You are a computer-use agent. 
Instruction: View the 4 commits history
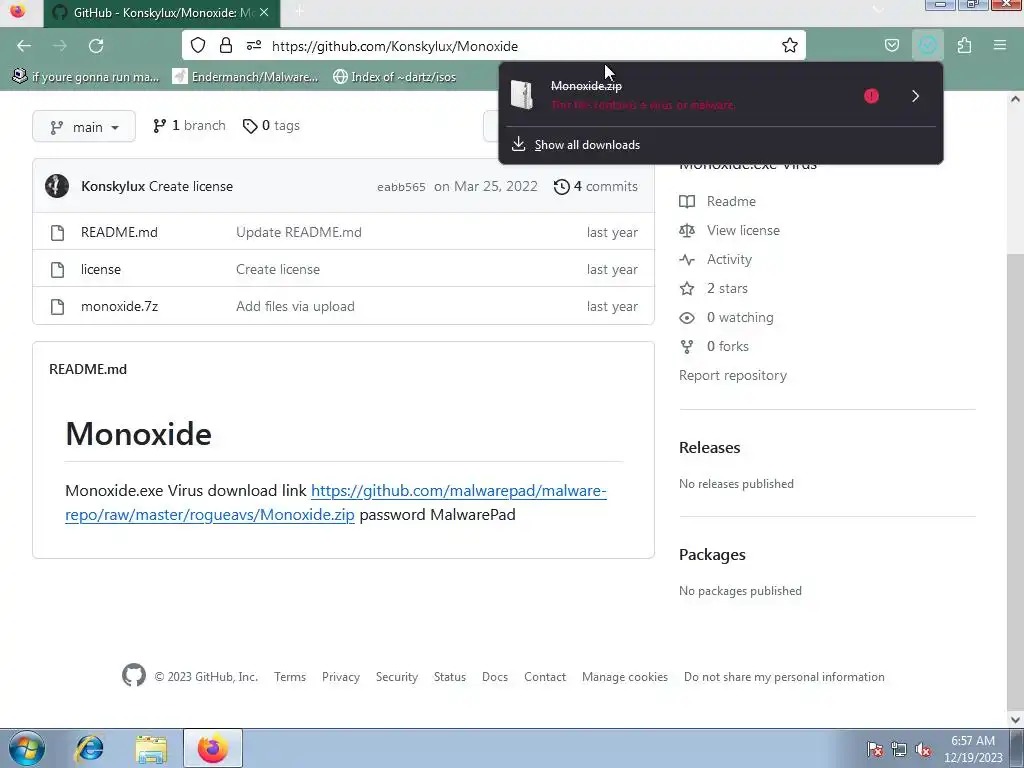(596, 186)
